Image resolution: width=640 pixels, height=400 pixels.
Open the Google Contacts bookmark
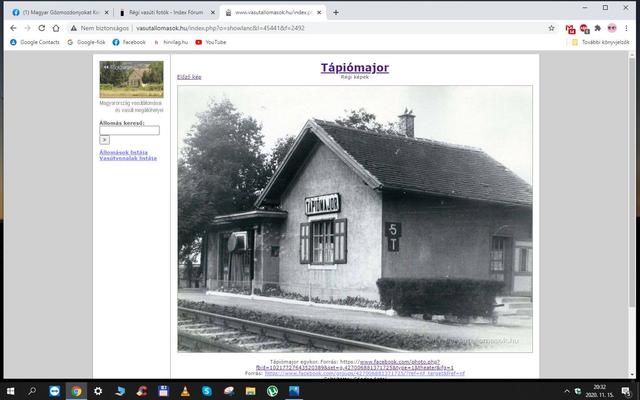[x=35, y=42]
